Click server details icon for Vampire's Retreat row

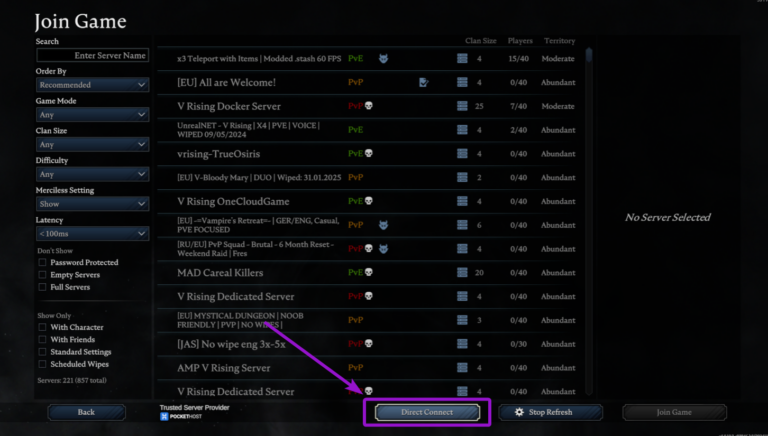[462, 225]
